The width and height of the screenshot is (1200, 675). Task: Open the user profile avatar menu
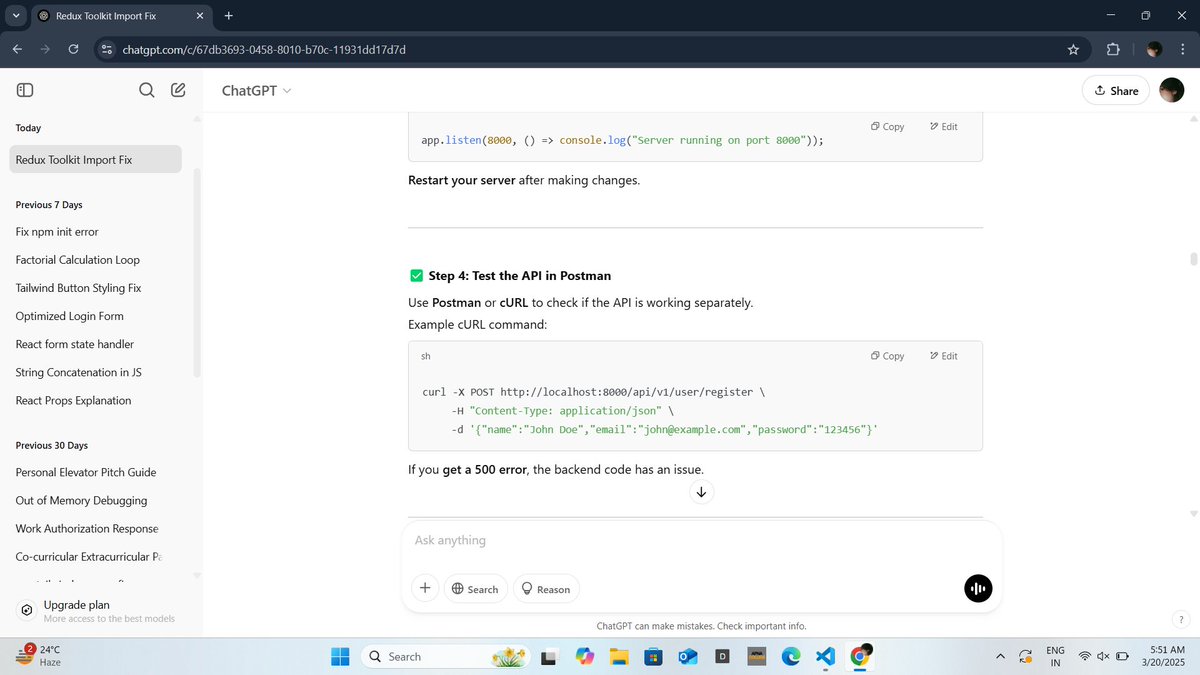pos(1171,90)
